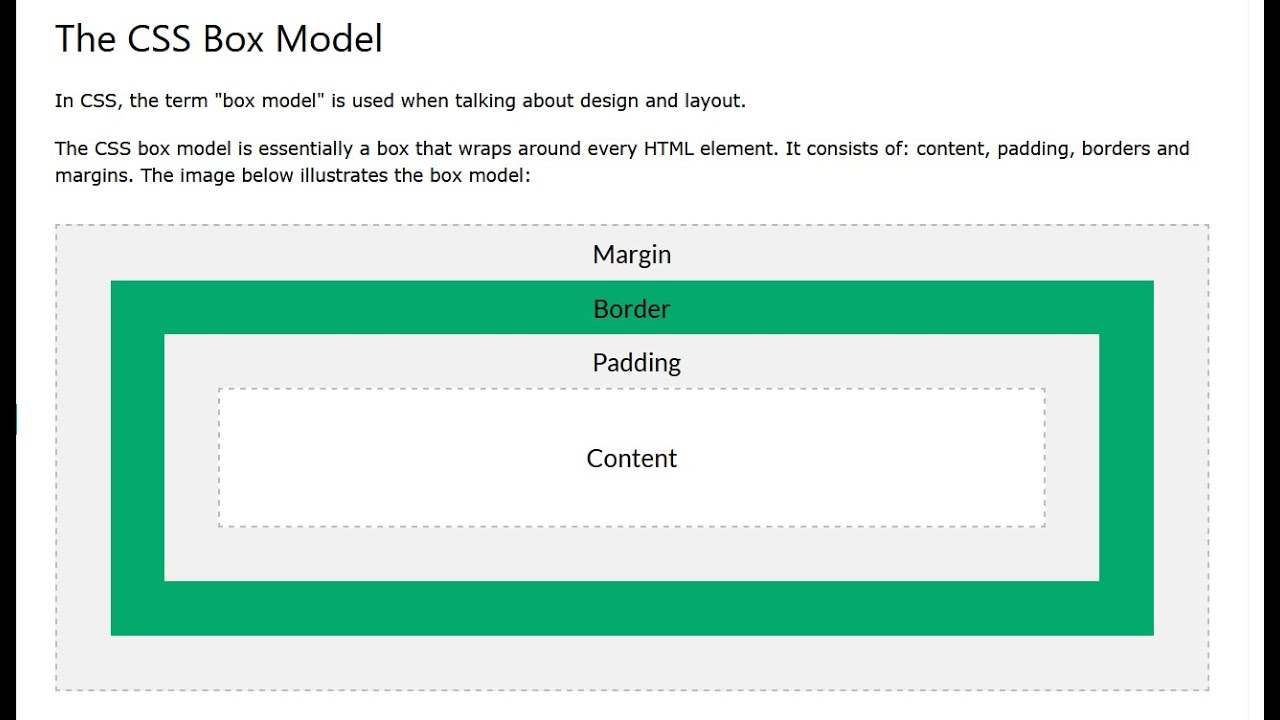Click the gray padding area below the content box
This screenshot has height=720, width=1280.
[632, 554]
